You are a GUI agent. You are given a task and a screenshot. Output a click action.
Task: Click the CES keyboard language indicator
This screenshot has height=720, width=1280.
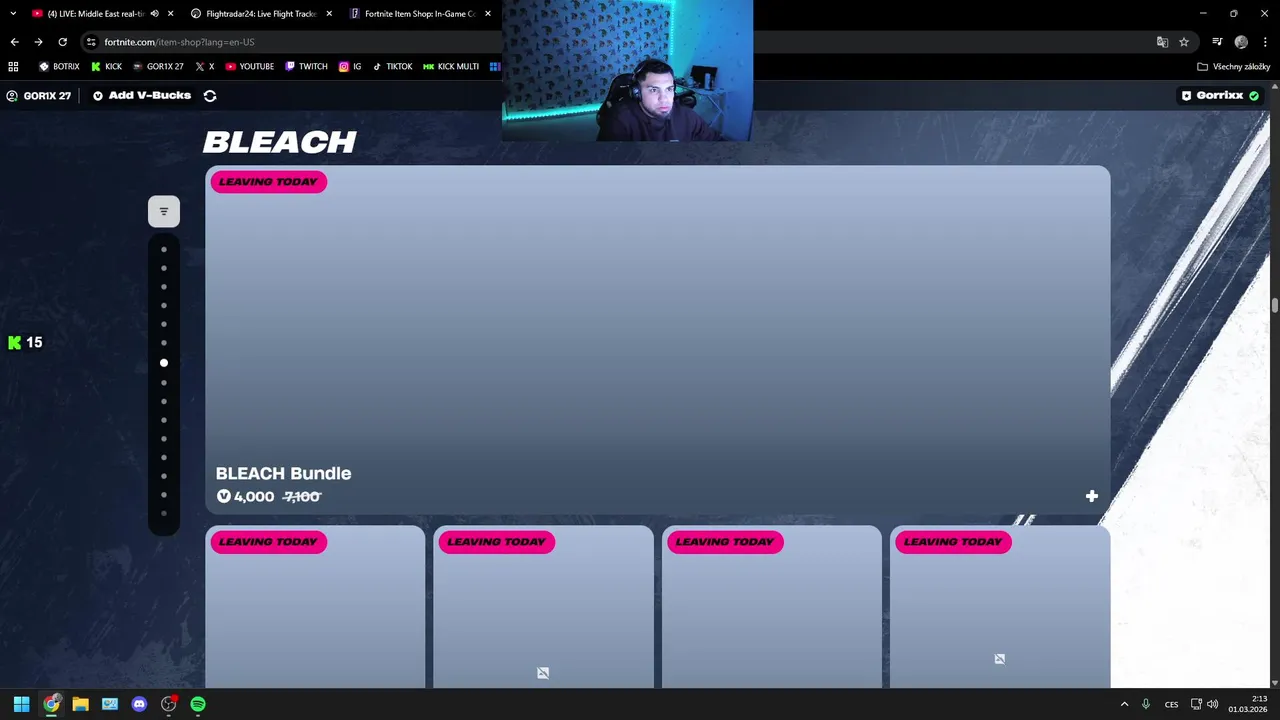1171,704
